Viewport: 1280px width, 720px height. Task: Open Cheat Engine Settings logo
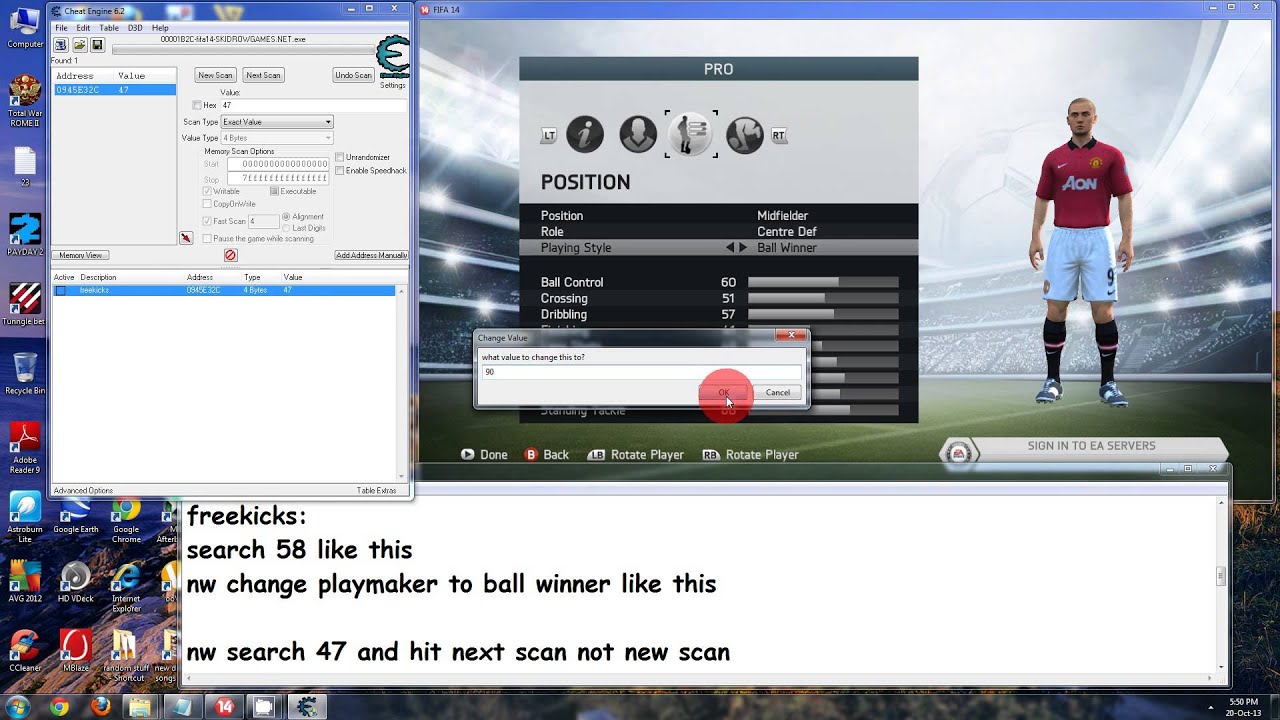pos(392,60)
